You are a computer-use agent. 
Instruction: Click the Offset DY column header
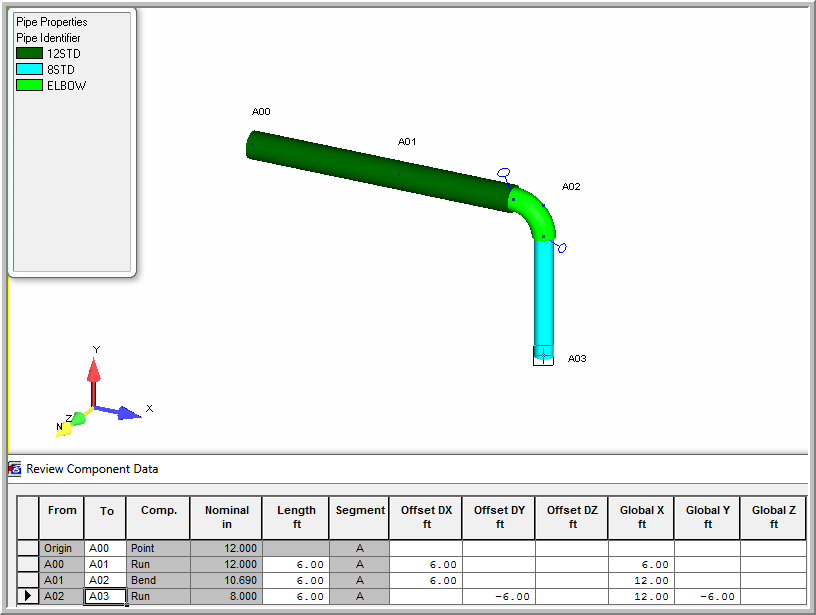coord(499,518)
